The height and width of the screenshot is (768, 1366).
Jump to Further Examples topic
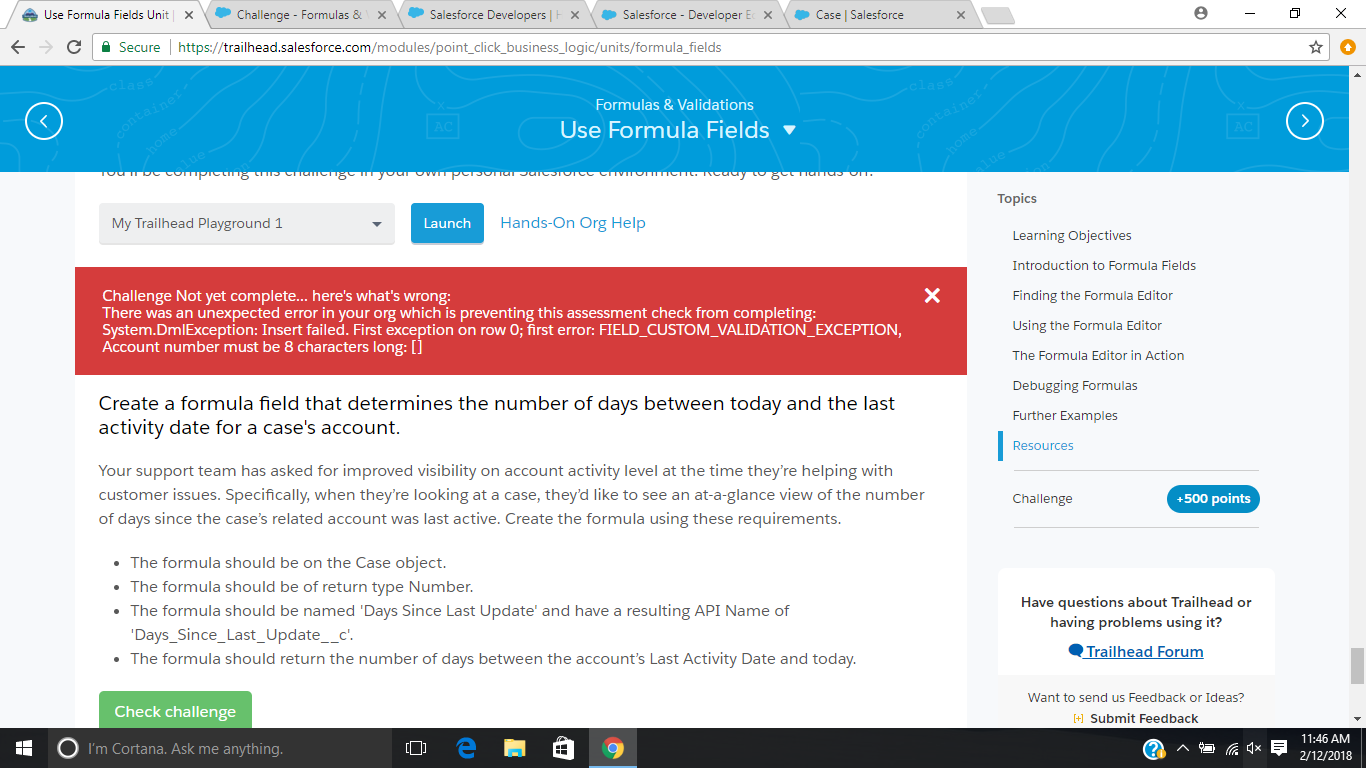[x=1065, y=416]
